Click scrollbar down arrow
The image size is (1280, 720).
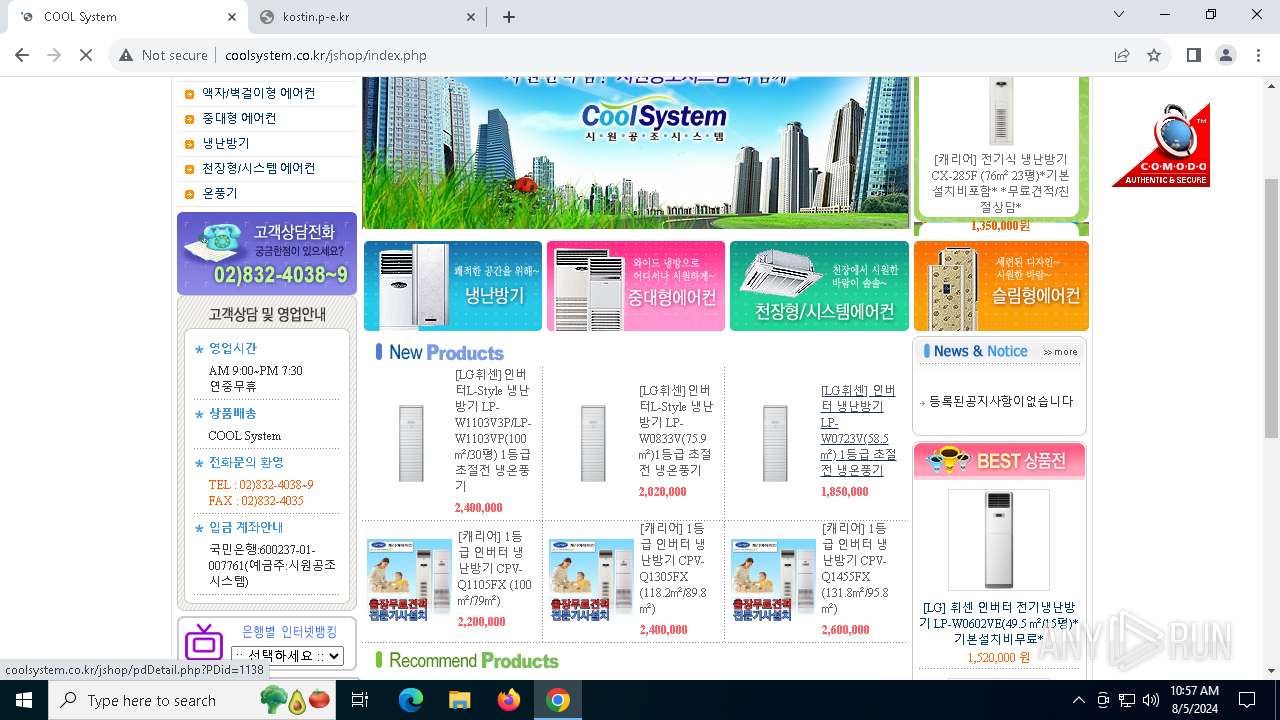[x=1272, y=671]
